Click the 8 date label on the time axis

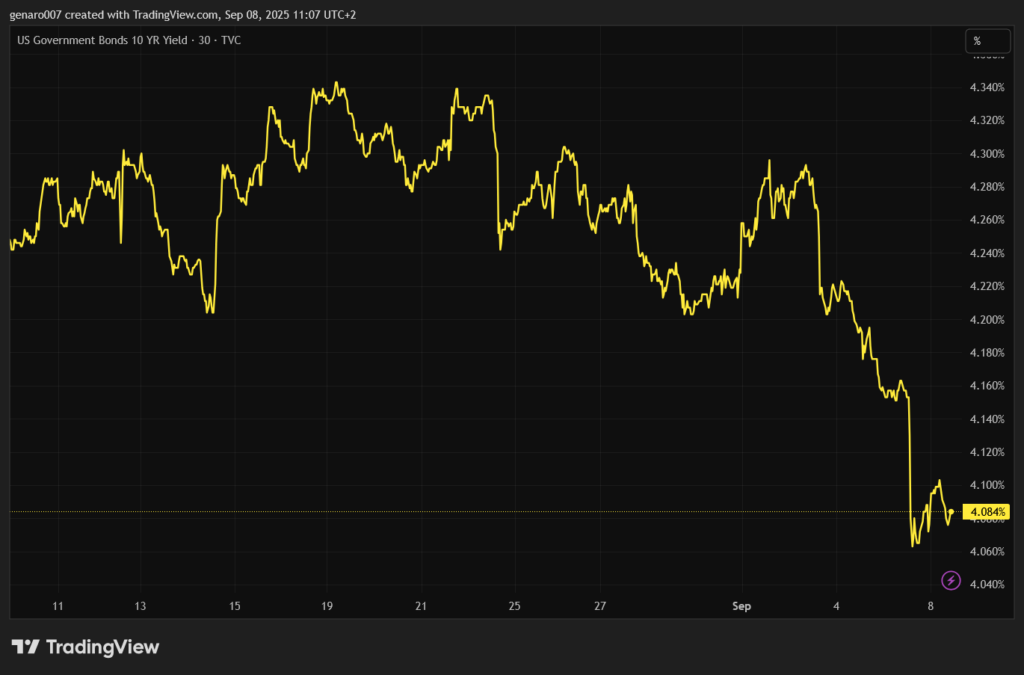[930, 606]
